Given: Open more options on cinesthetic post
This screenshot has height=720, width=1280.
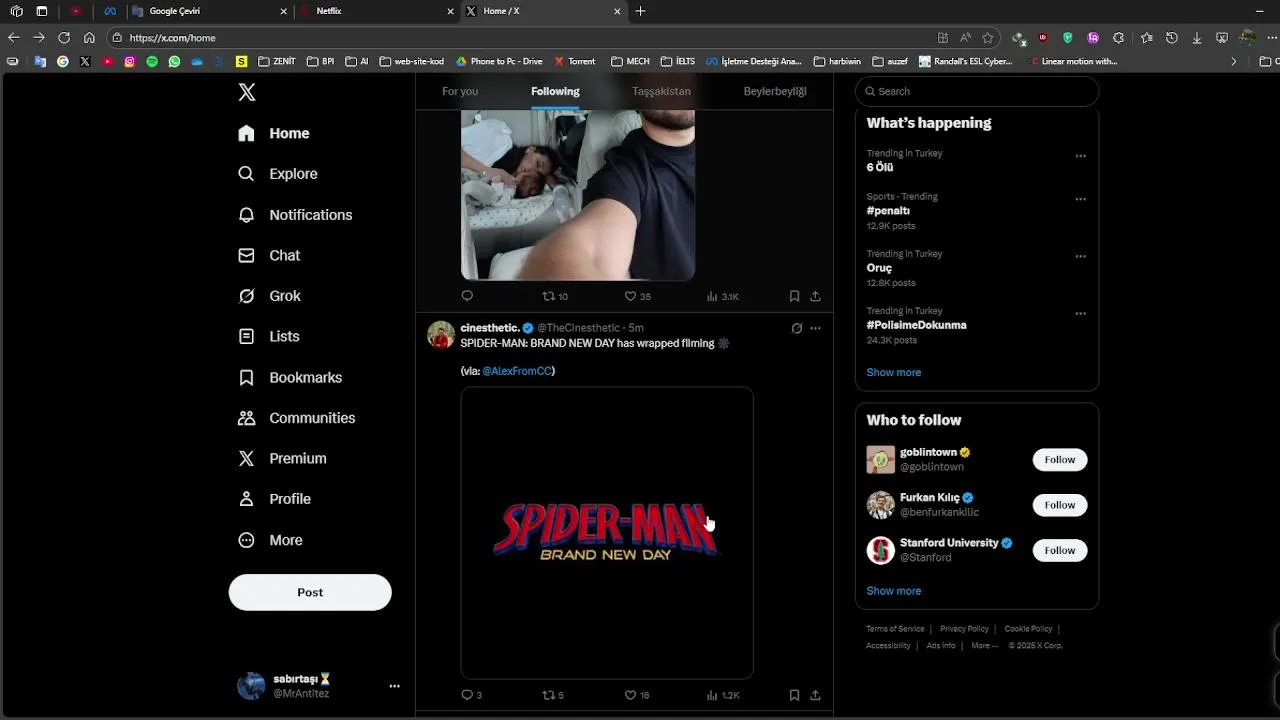Looking at the screenshot, I should pos(815,328).
